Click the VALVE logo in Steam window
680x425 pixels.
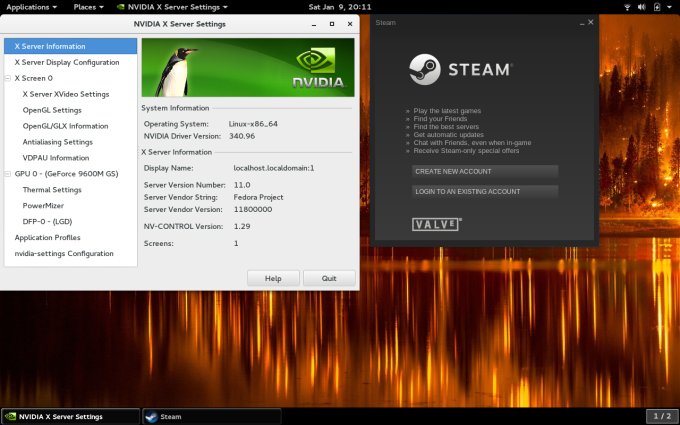[x=437, y=224]
